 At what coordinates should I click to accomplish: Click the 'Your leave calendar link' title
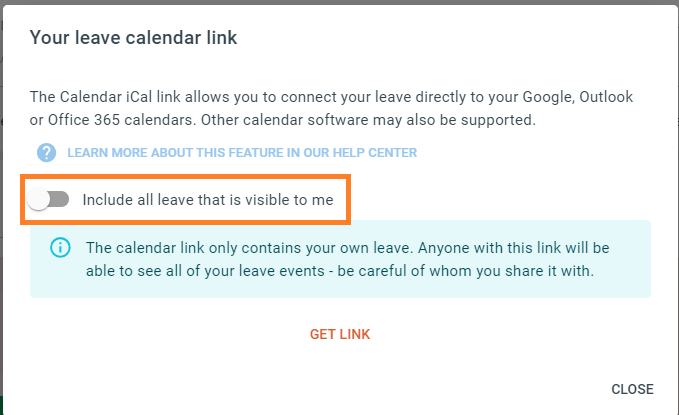(133, 38)
